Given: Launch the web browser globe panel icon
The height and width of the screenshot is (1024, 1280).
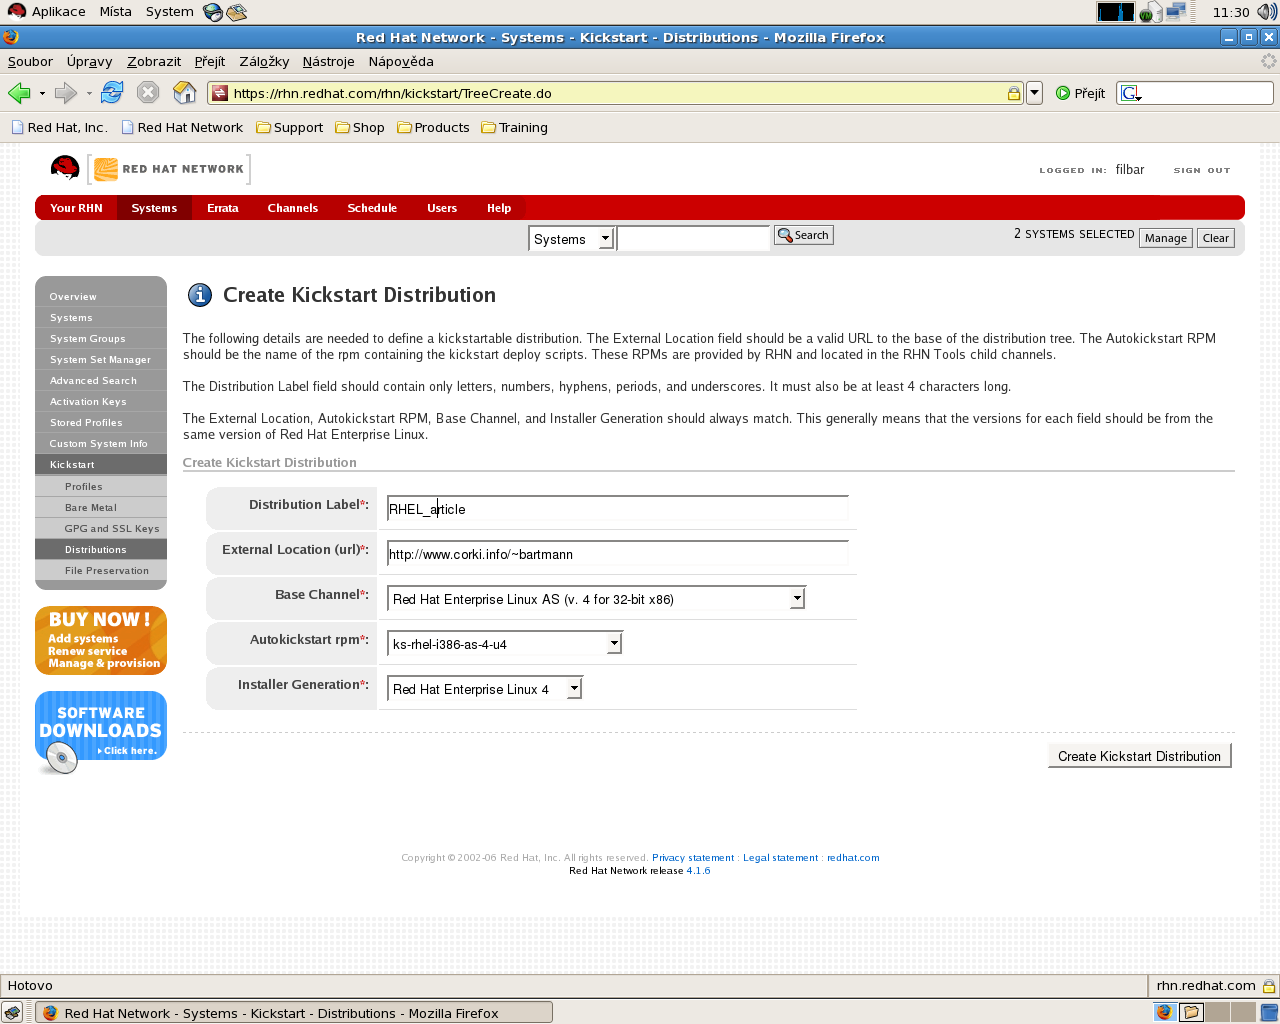Looking at the screenshot, I should coord(212,12).
